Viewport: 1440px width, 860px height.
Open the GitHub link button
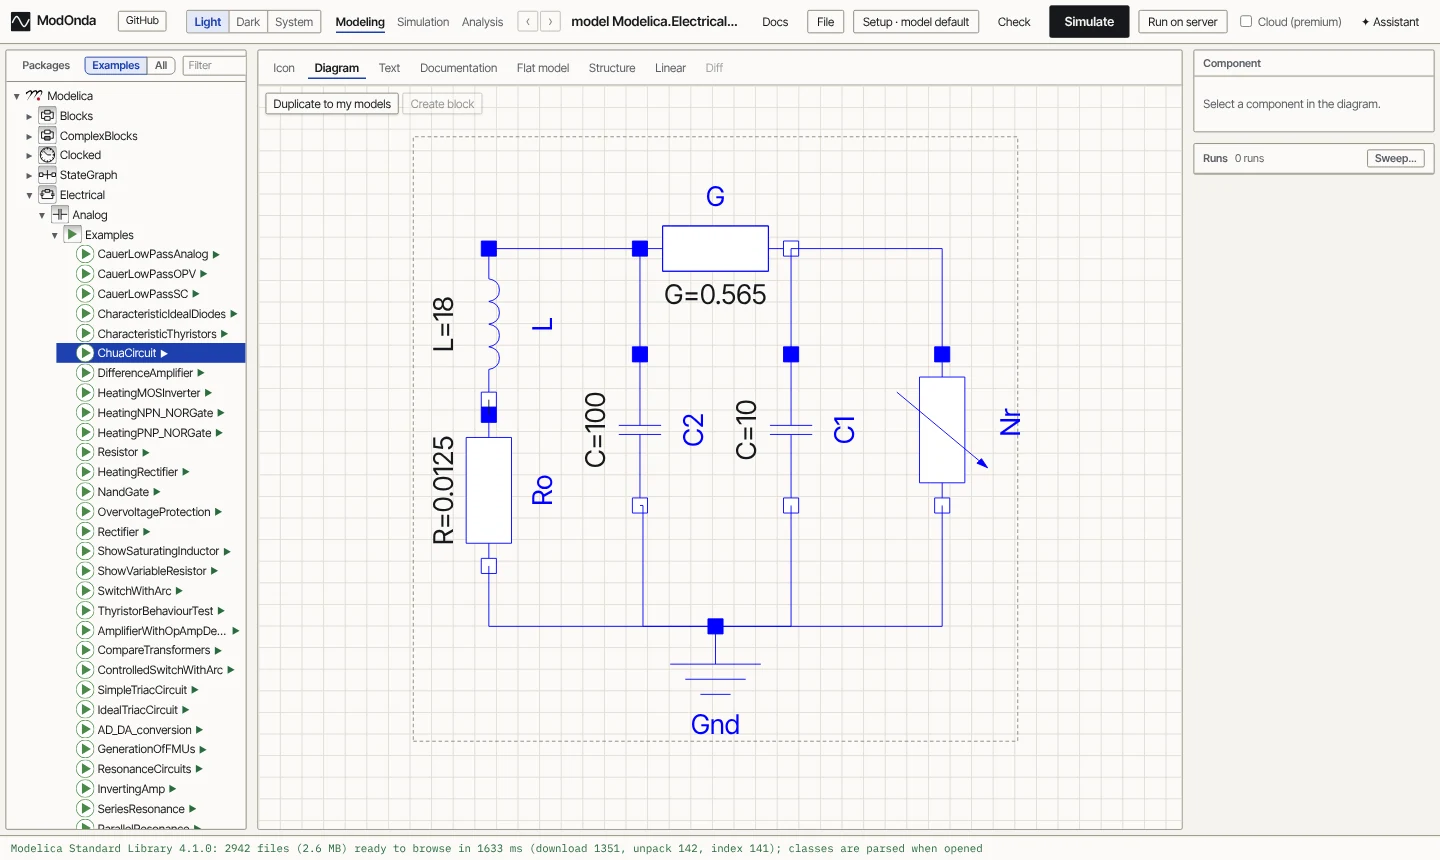[142, 21]
